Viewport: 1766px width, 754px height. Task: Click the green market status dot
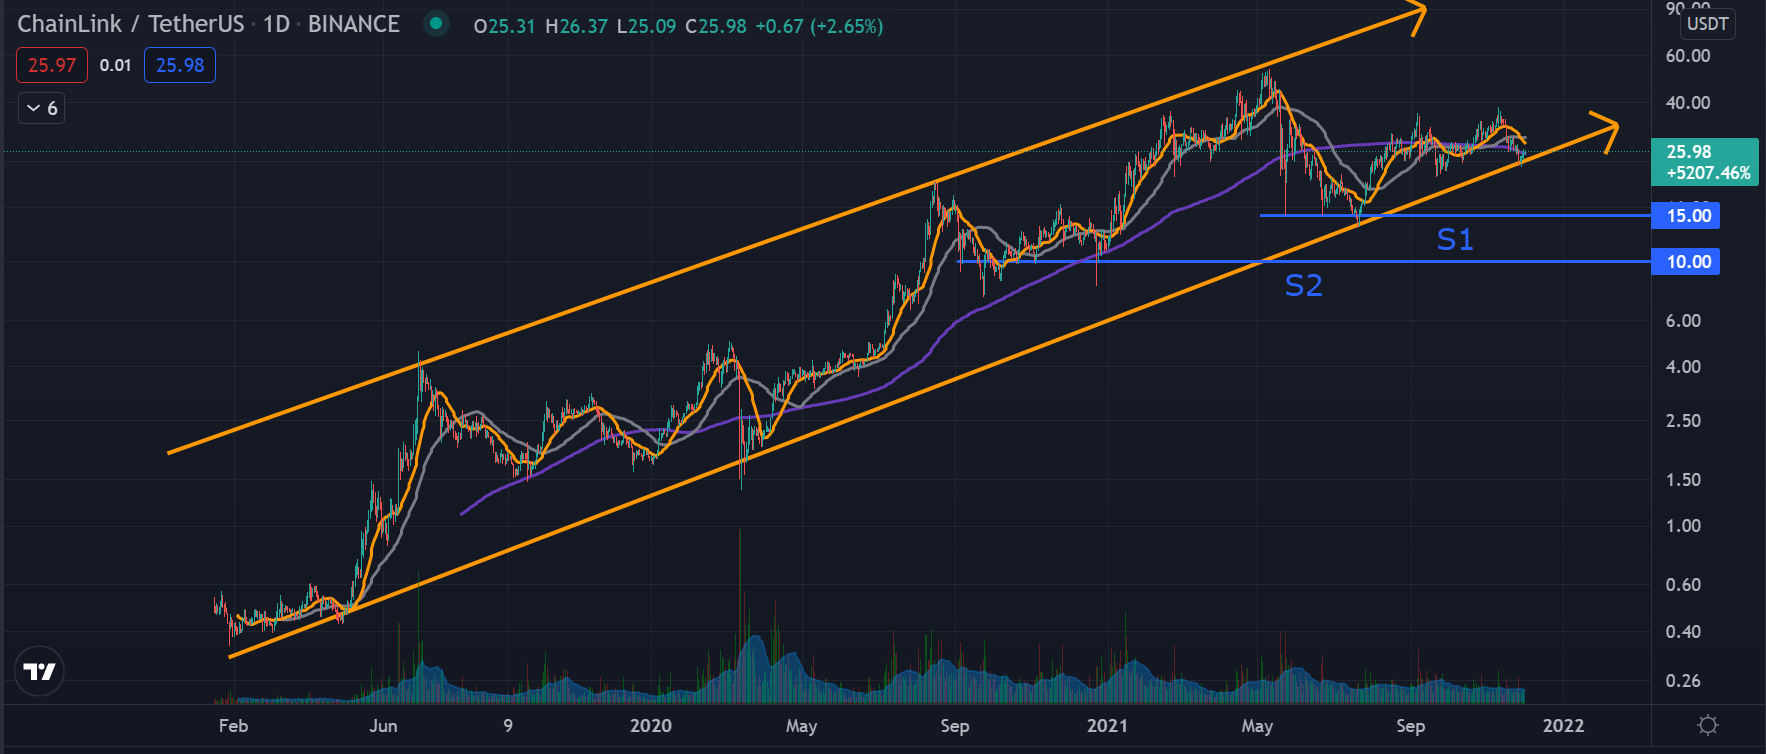click(x=436, y=24)
